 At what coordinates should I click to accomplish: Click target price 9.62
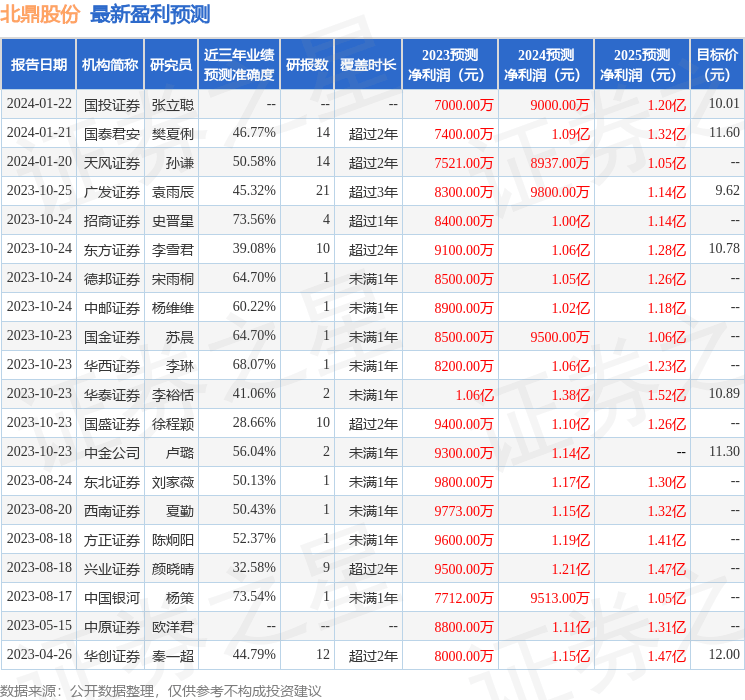pos(727,191)
